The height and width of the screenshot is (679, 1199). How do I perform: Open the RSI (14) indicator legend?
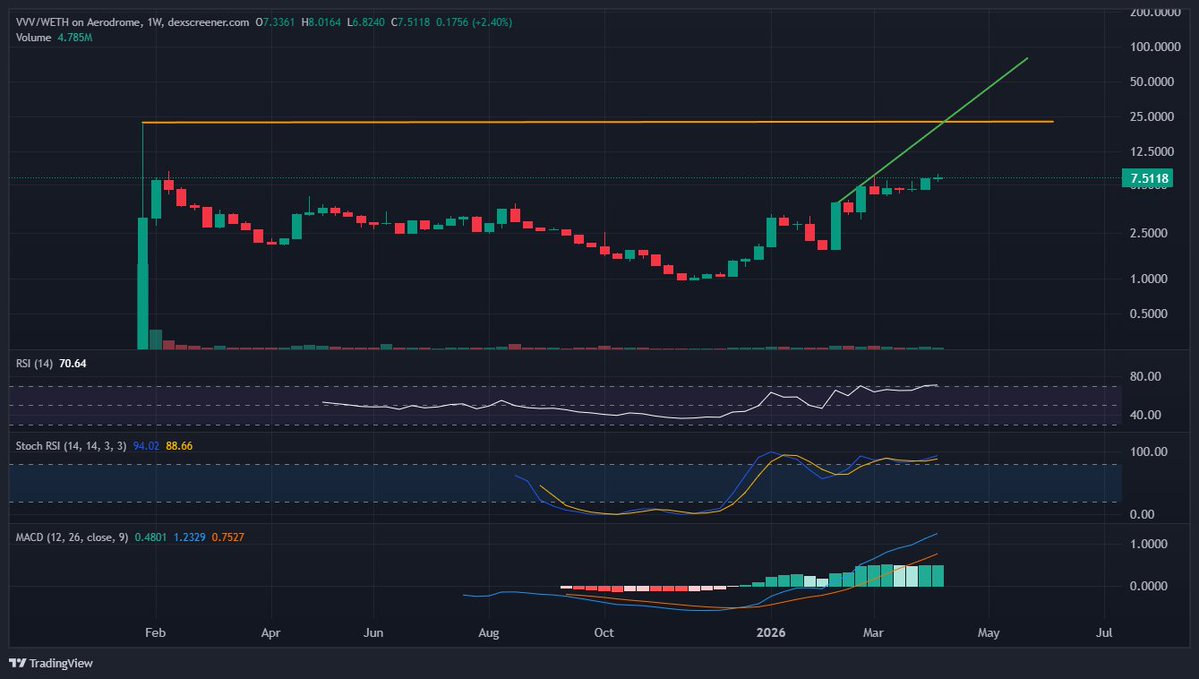point(35,363)
